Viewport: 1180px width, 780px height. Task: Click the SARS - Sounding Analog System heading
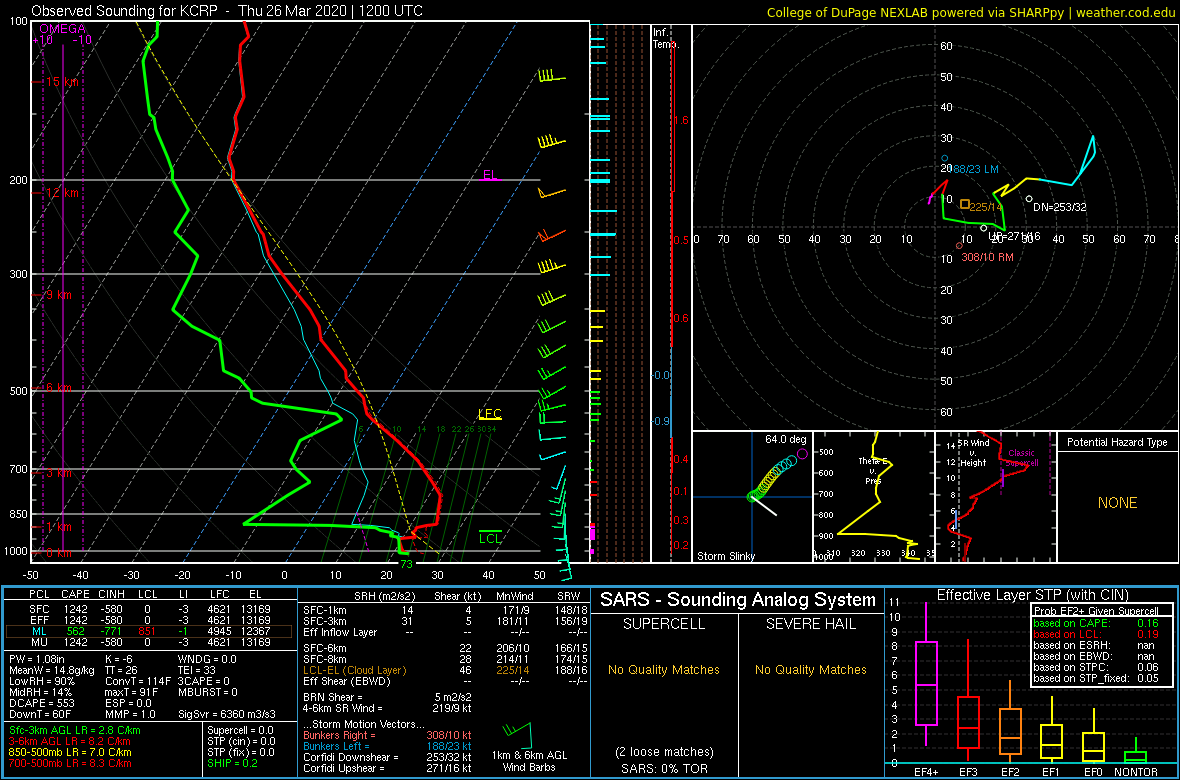coord(738,600)
